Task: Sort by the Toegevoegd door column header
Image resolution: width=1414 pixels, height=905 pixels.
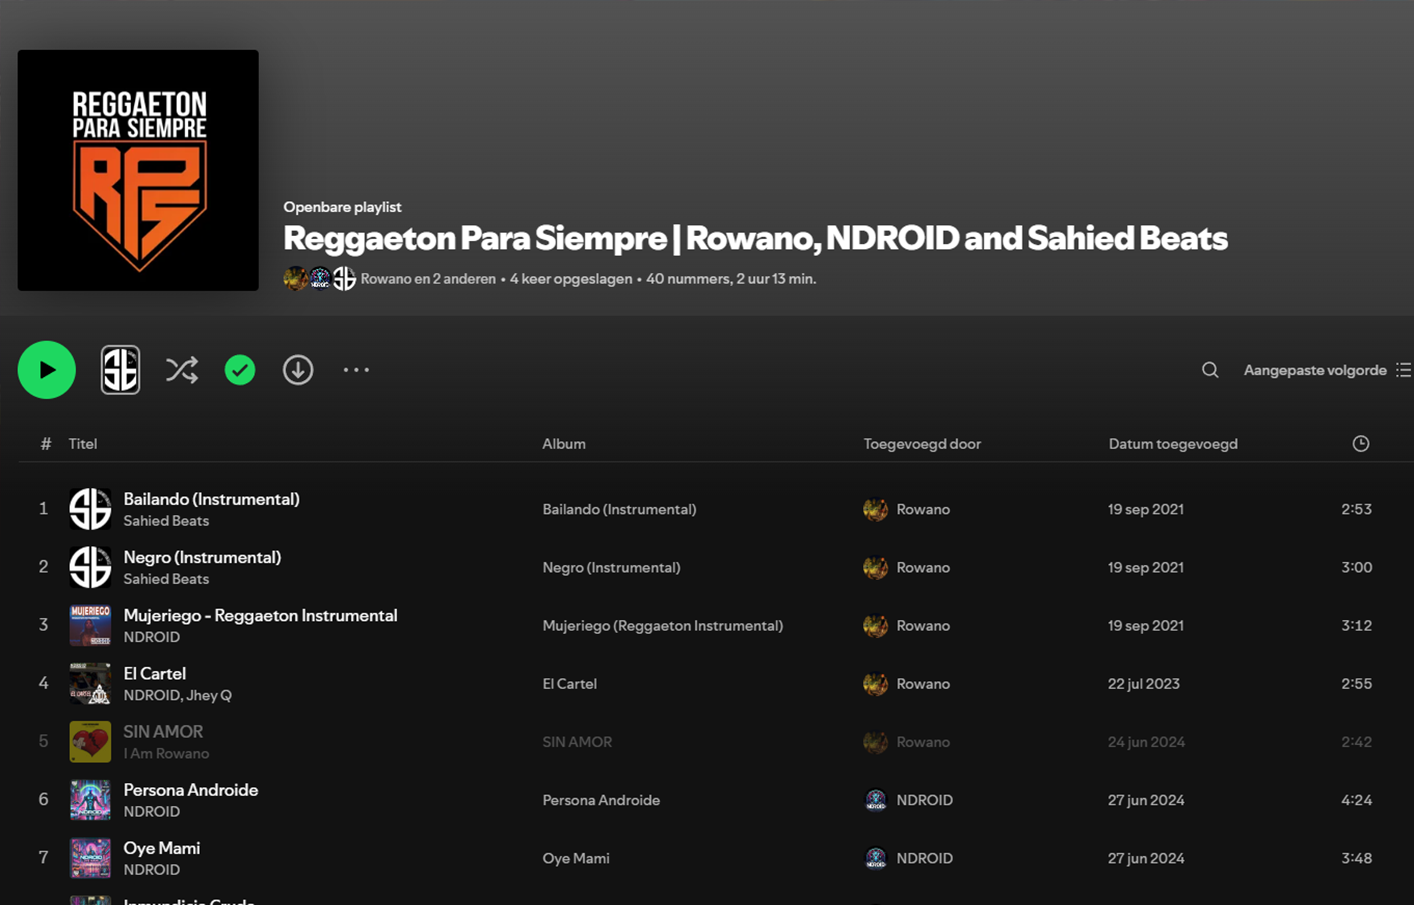Action: click(922, 444)
